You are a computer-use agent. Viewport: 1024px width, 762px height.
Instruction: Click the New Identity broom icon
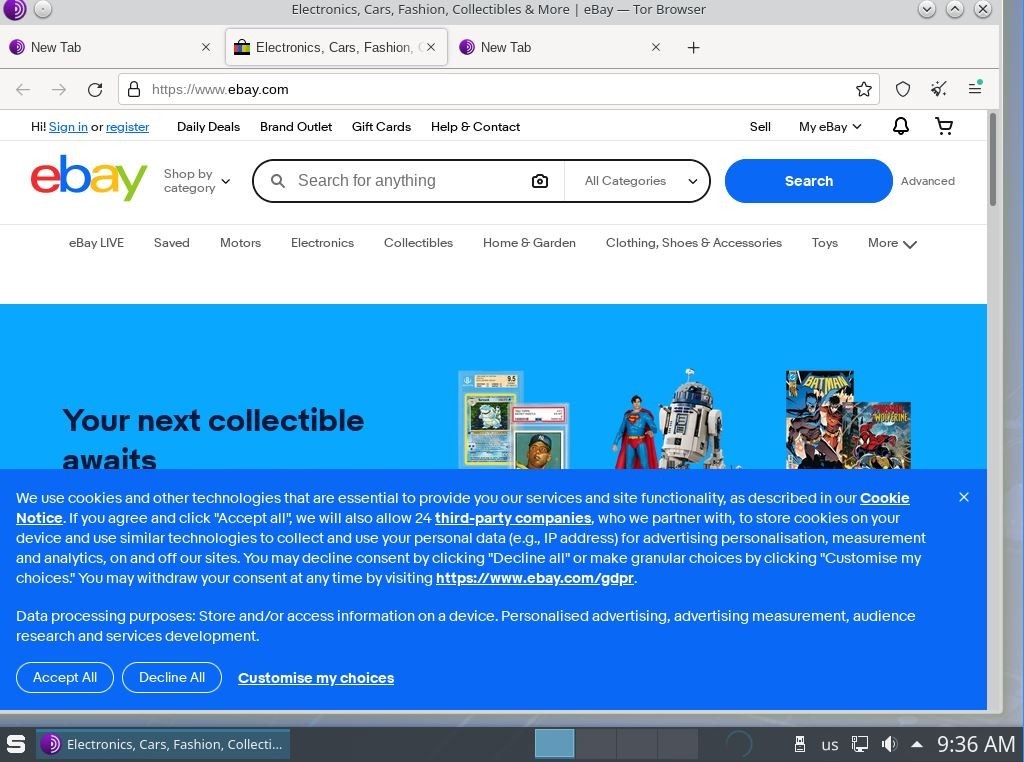coord(938,89)
